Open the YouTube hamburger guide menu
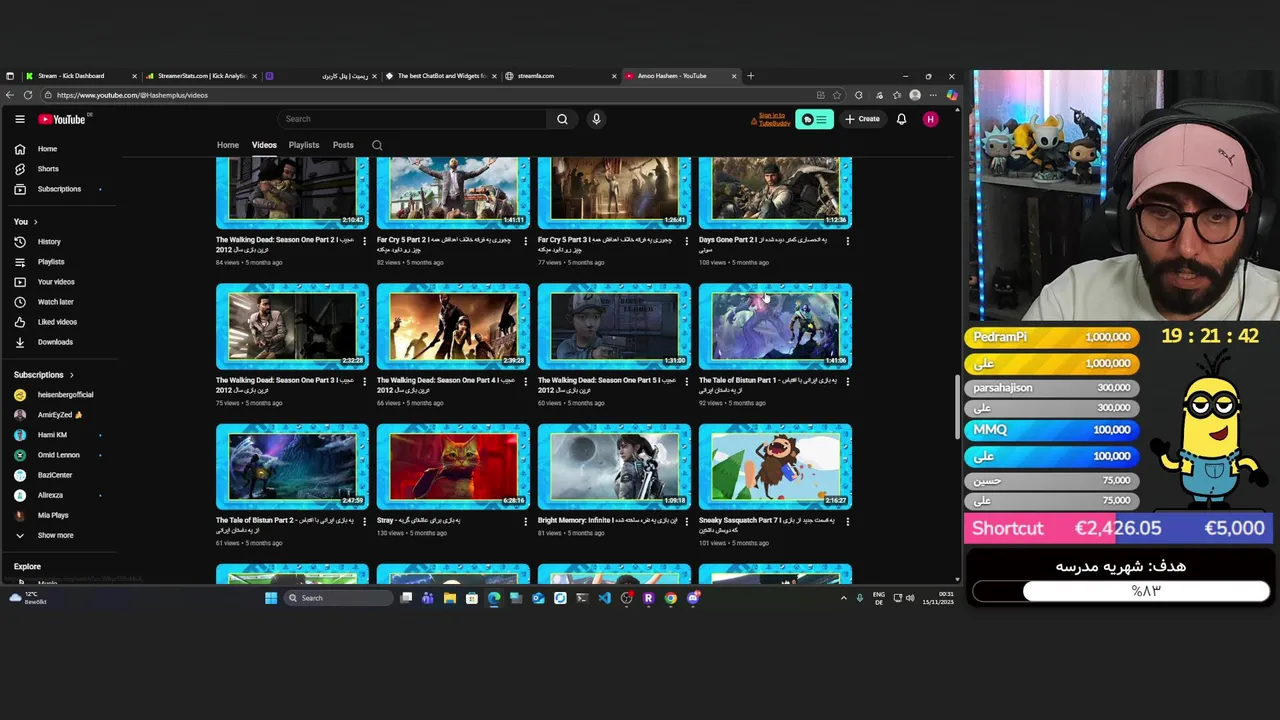Viewport: 1280px width, 720px height. coord(19,119)
